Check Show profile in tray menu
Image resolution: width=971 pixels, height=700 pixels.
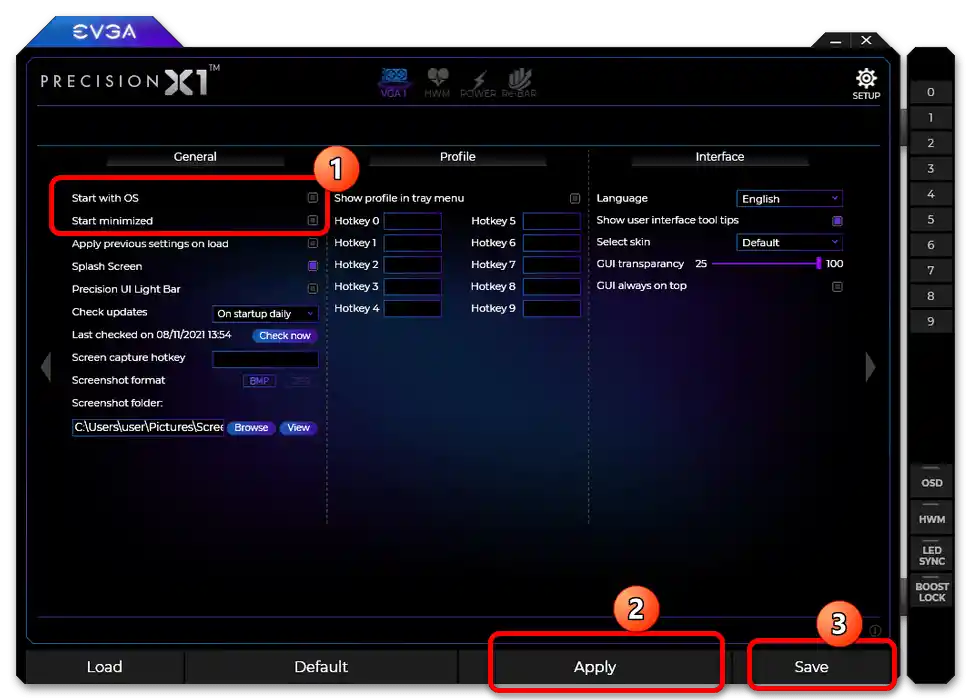point(575,198)
